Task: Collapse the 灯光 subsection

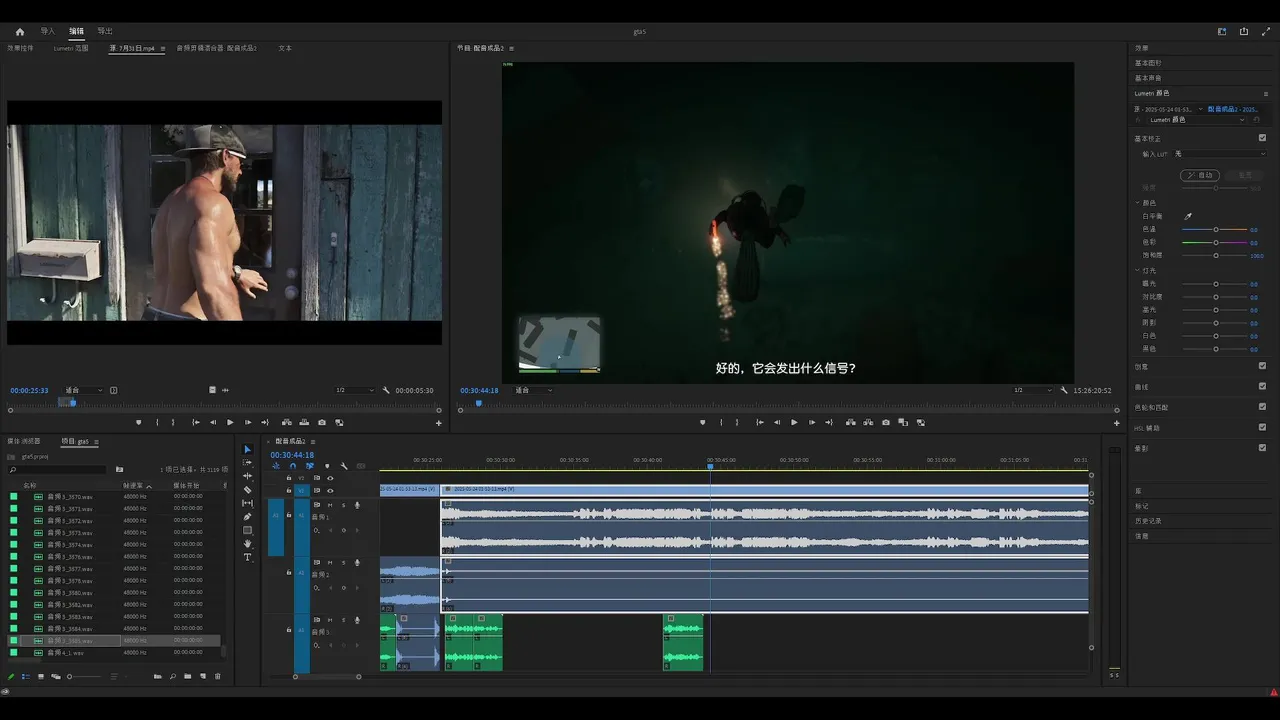Action: [1137, 271]
